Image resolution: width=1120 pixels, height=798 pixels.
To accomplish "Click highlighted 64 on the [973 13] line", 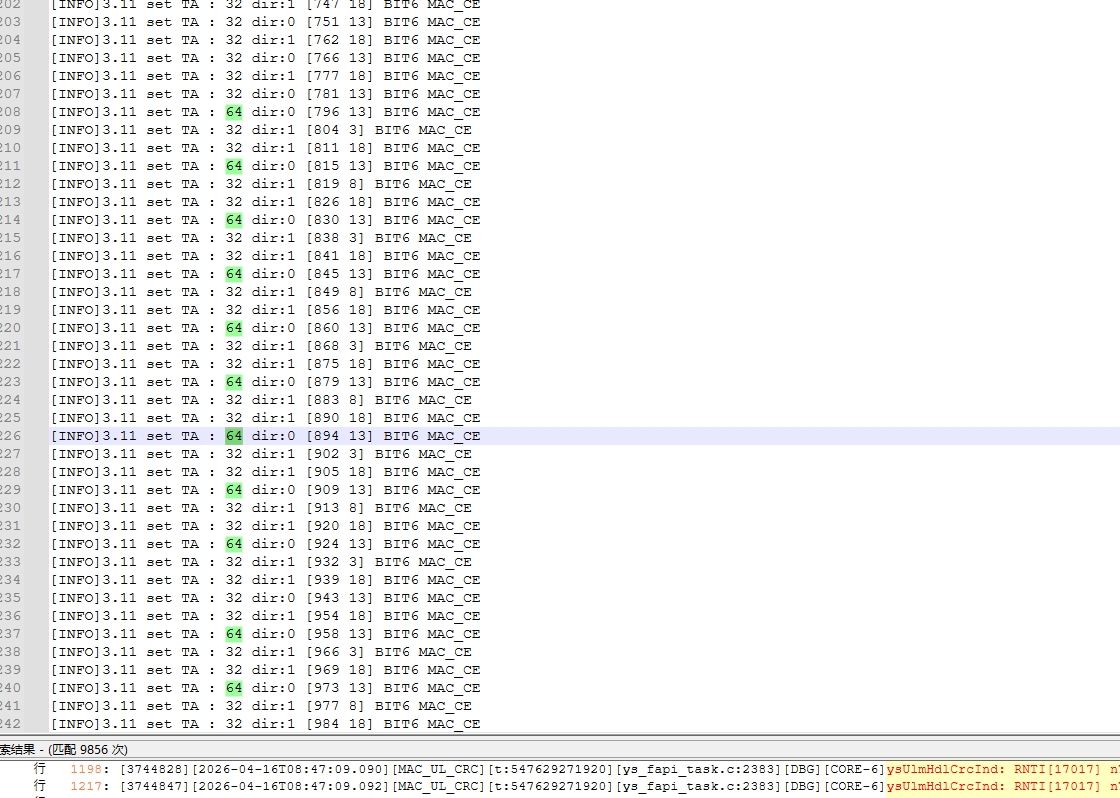I will (234, 688).
